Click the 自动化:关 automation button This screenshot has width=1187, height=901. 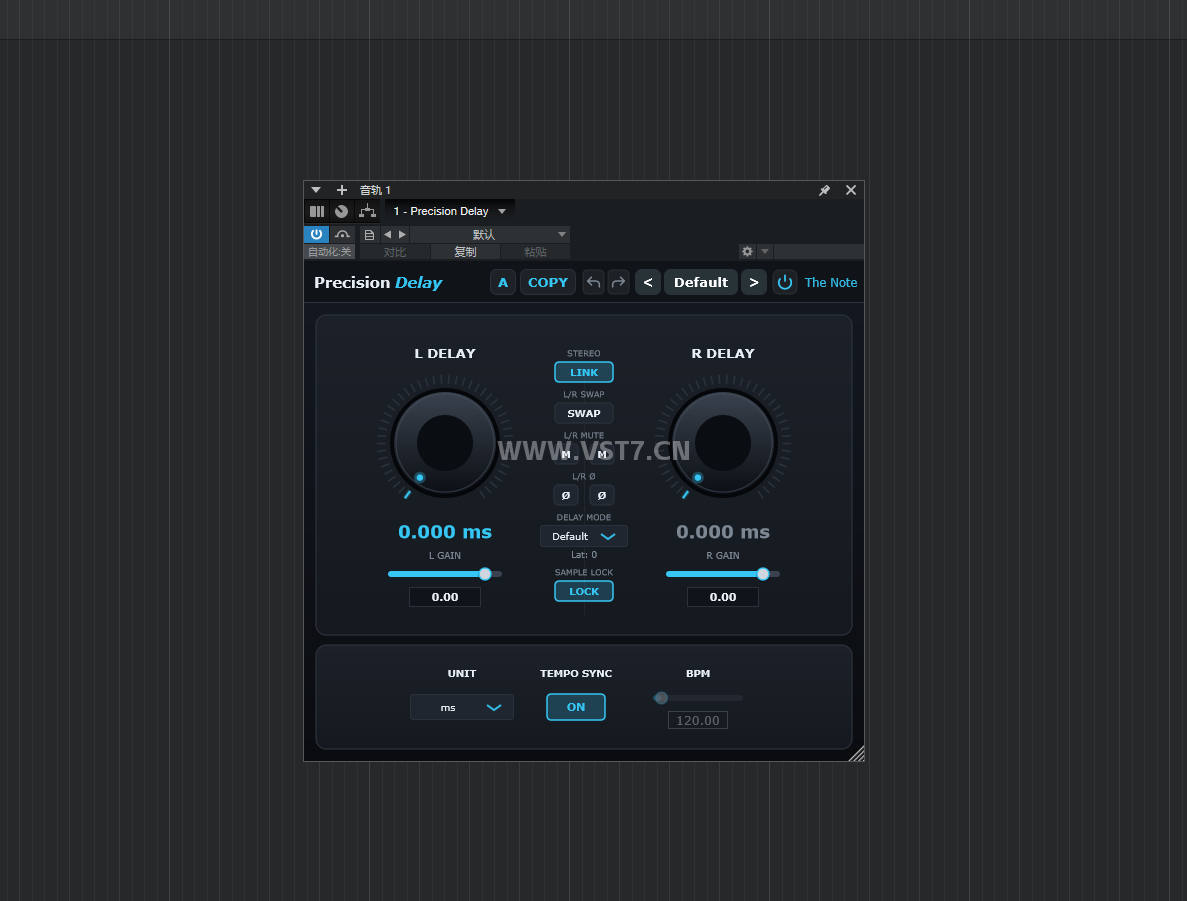[x=329, y=252]
